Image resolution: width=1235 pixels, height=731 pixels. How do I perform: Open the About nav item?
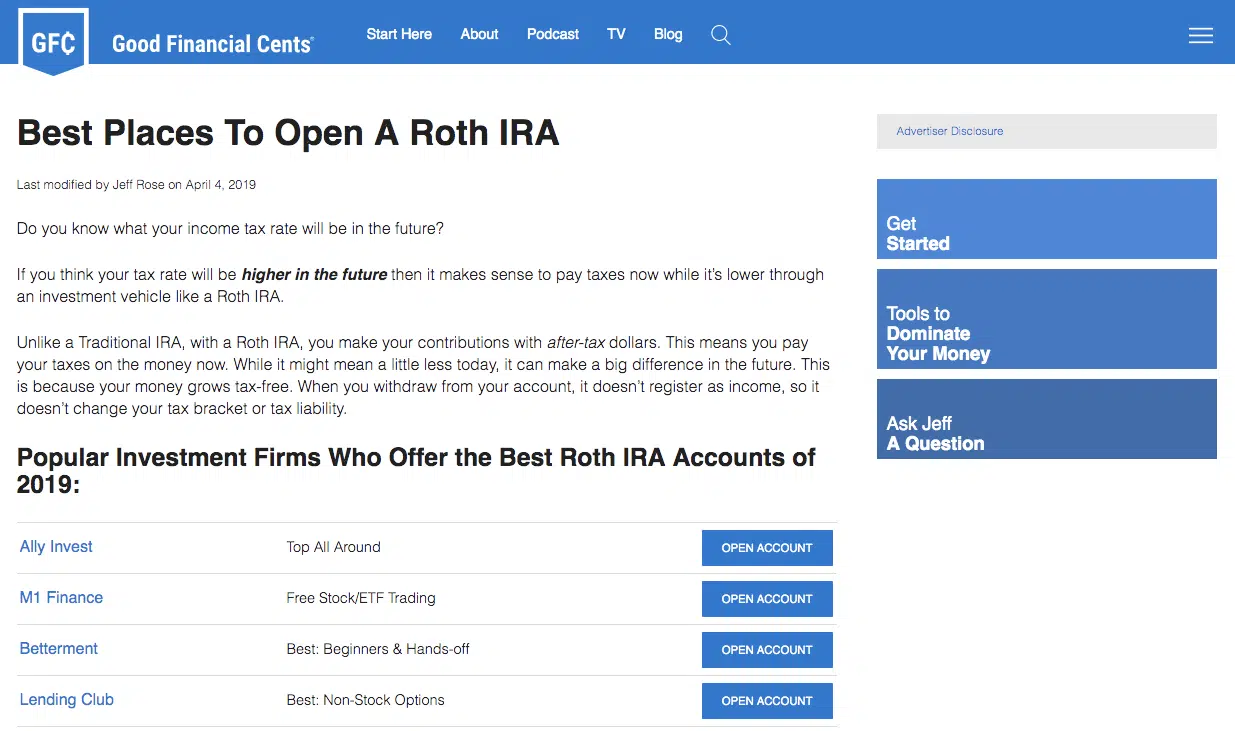coord(479,34)
